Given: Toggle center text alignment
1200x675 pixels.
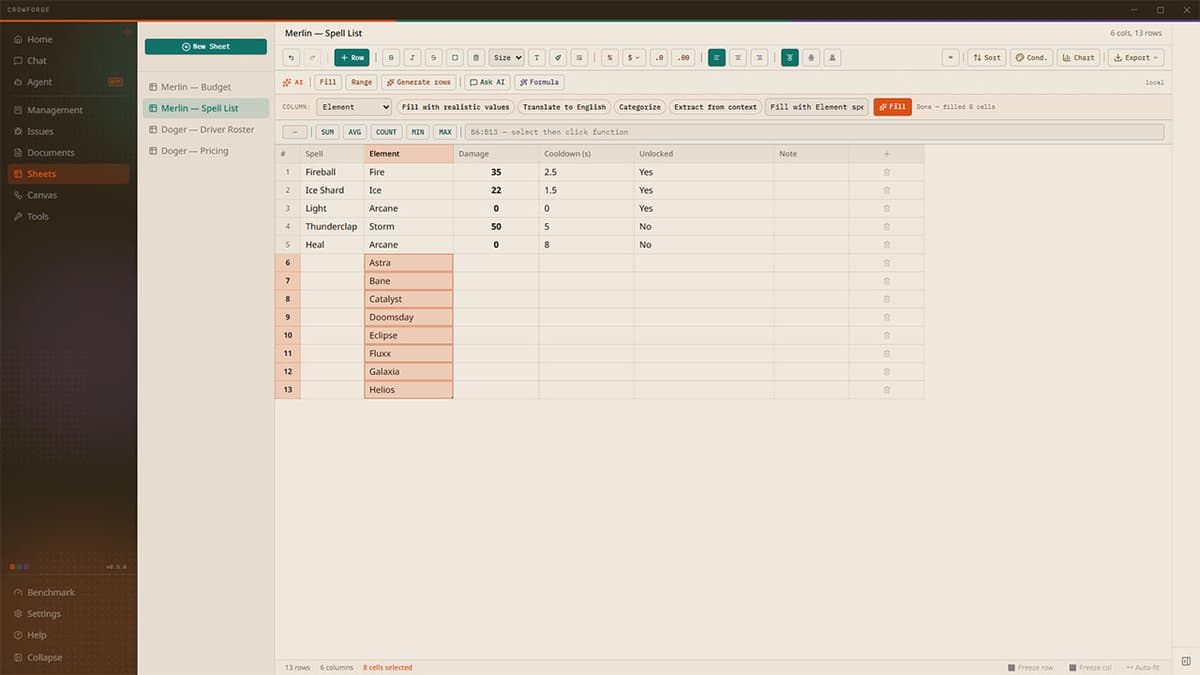Looking at the screenshot, I should coord(738,58).
